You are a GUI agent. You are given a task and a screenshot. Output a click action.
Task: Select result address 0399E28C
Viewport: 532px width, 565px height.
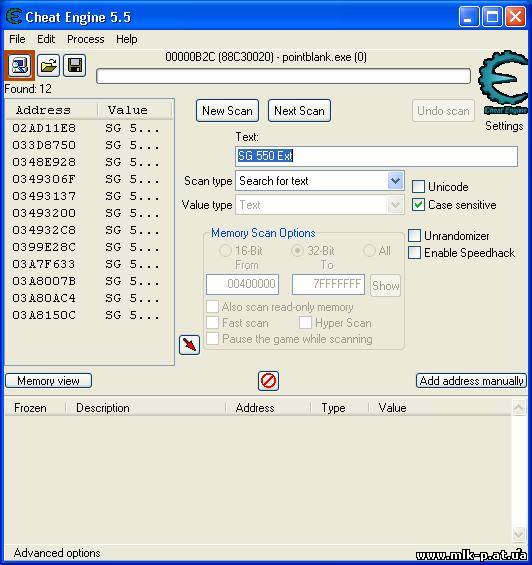pyautogui.click(x=44, y=247)
